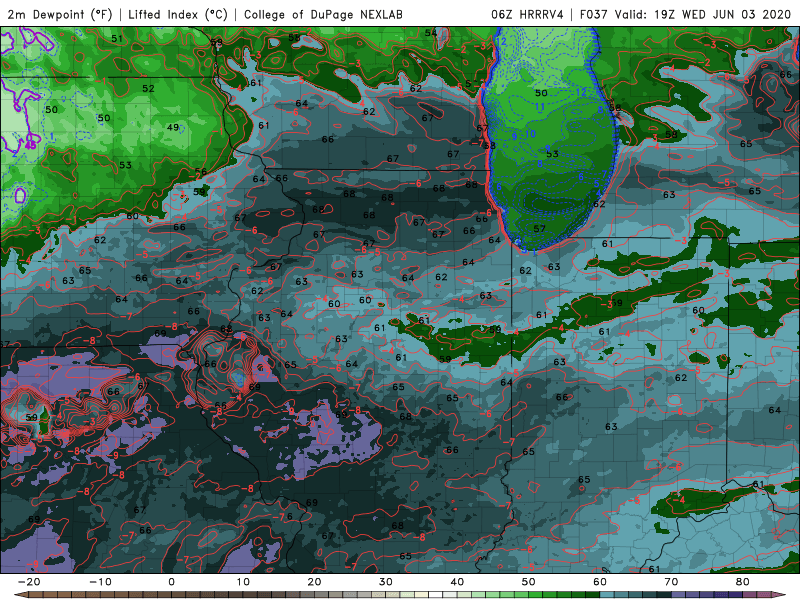Click the "10" label on the color scale
The width and height of the screenshot is (800, 600).
click(x=243, y=582)
